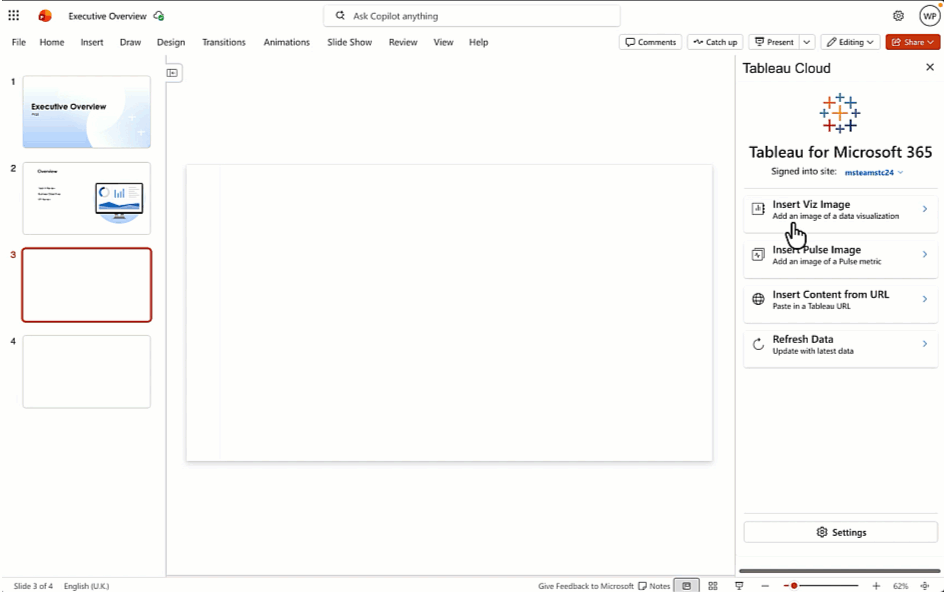Viewport: 944px width, 592px height.
Task: Expand the Present options dropdown arrow
Action: tap(807, 42)
